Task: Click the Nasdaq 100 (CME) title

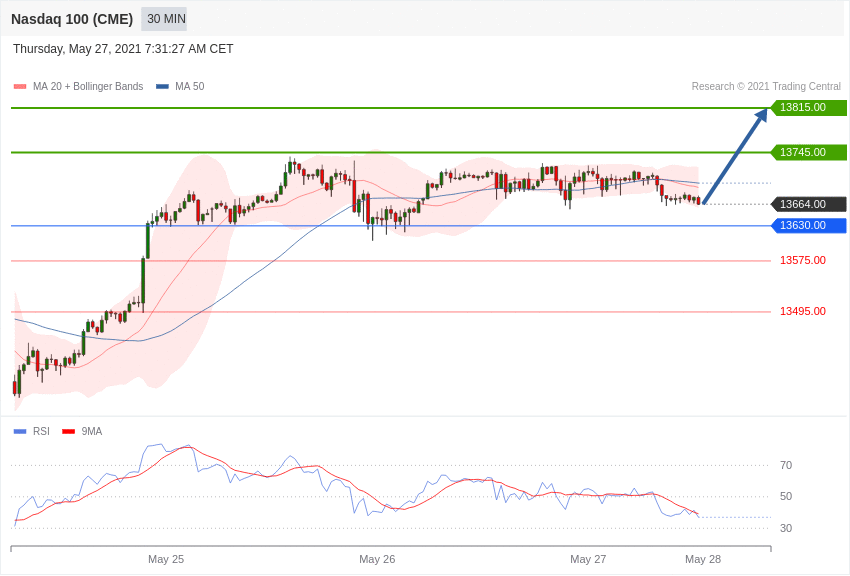Action: point(72,19)
